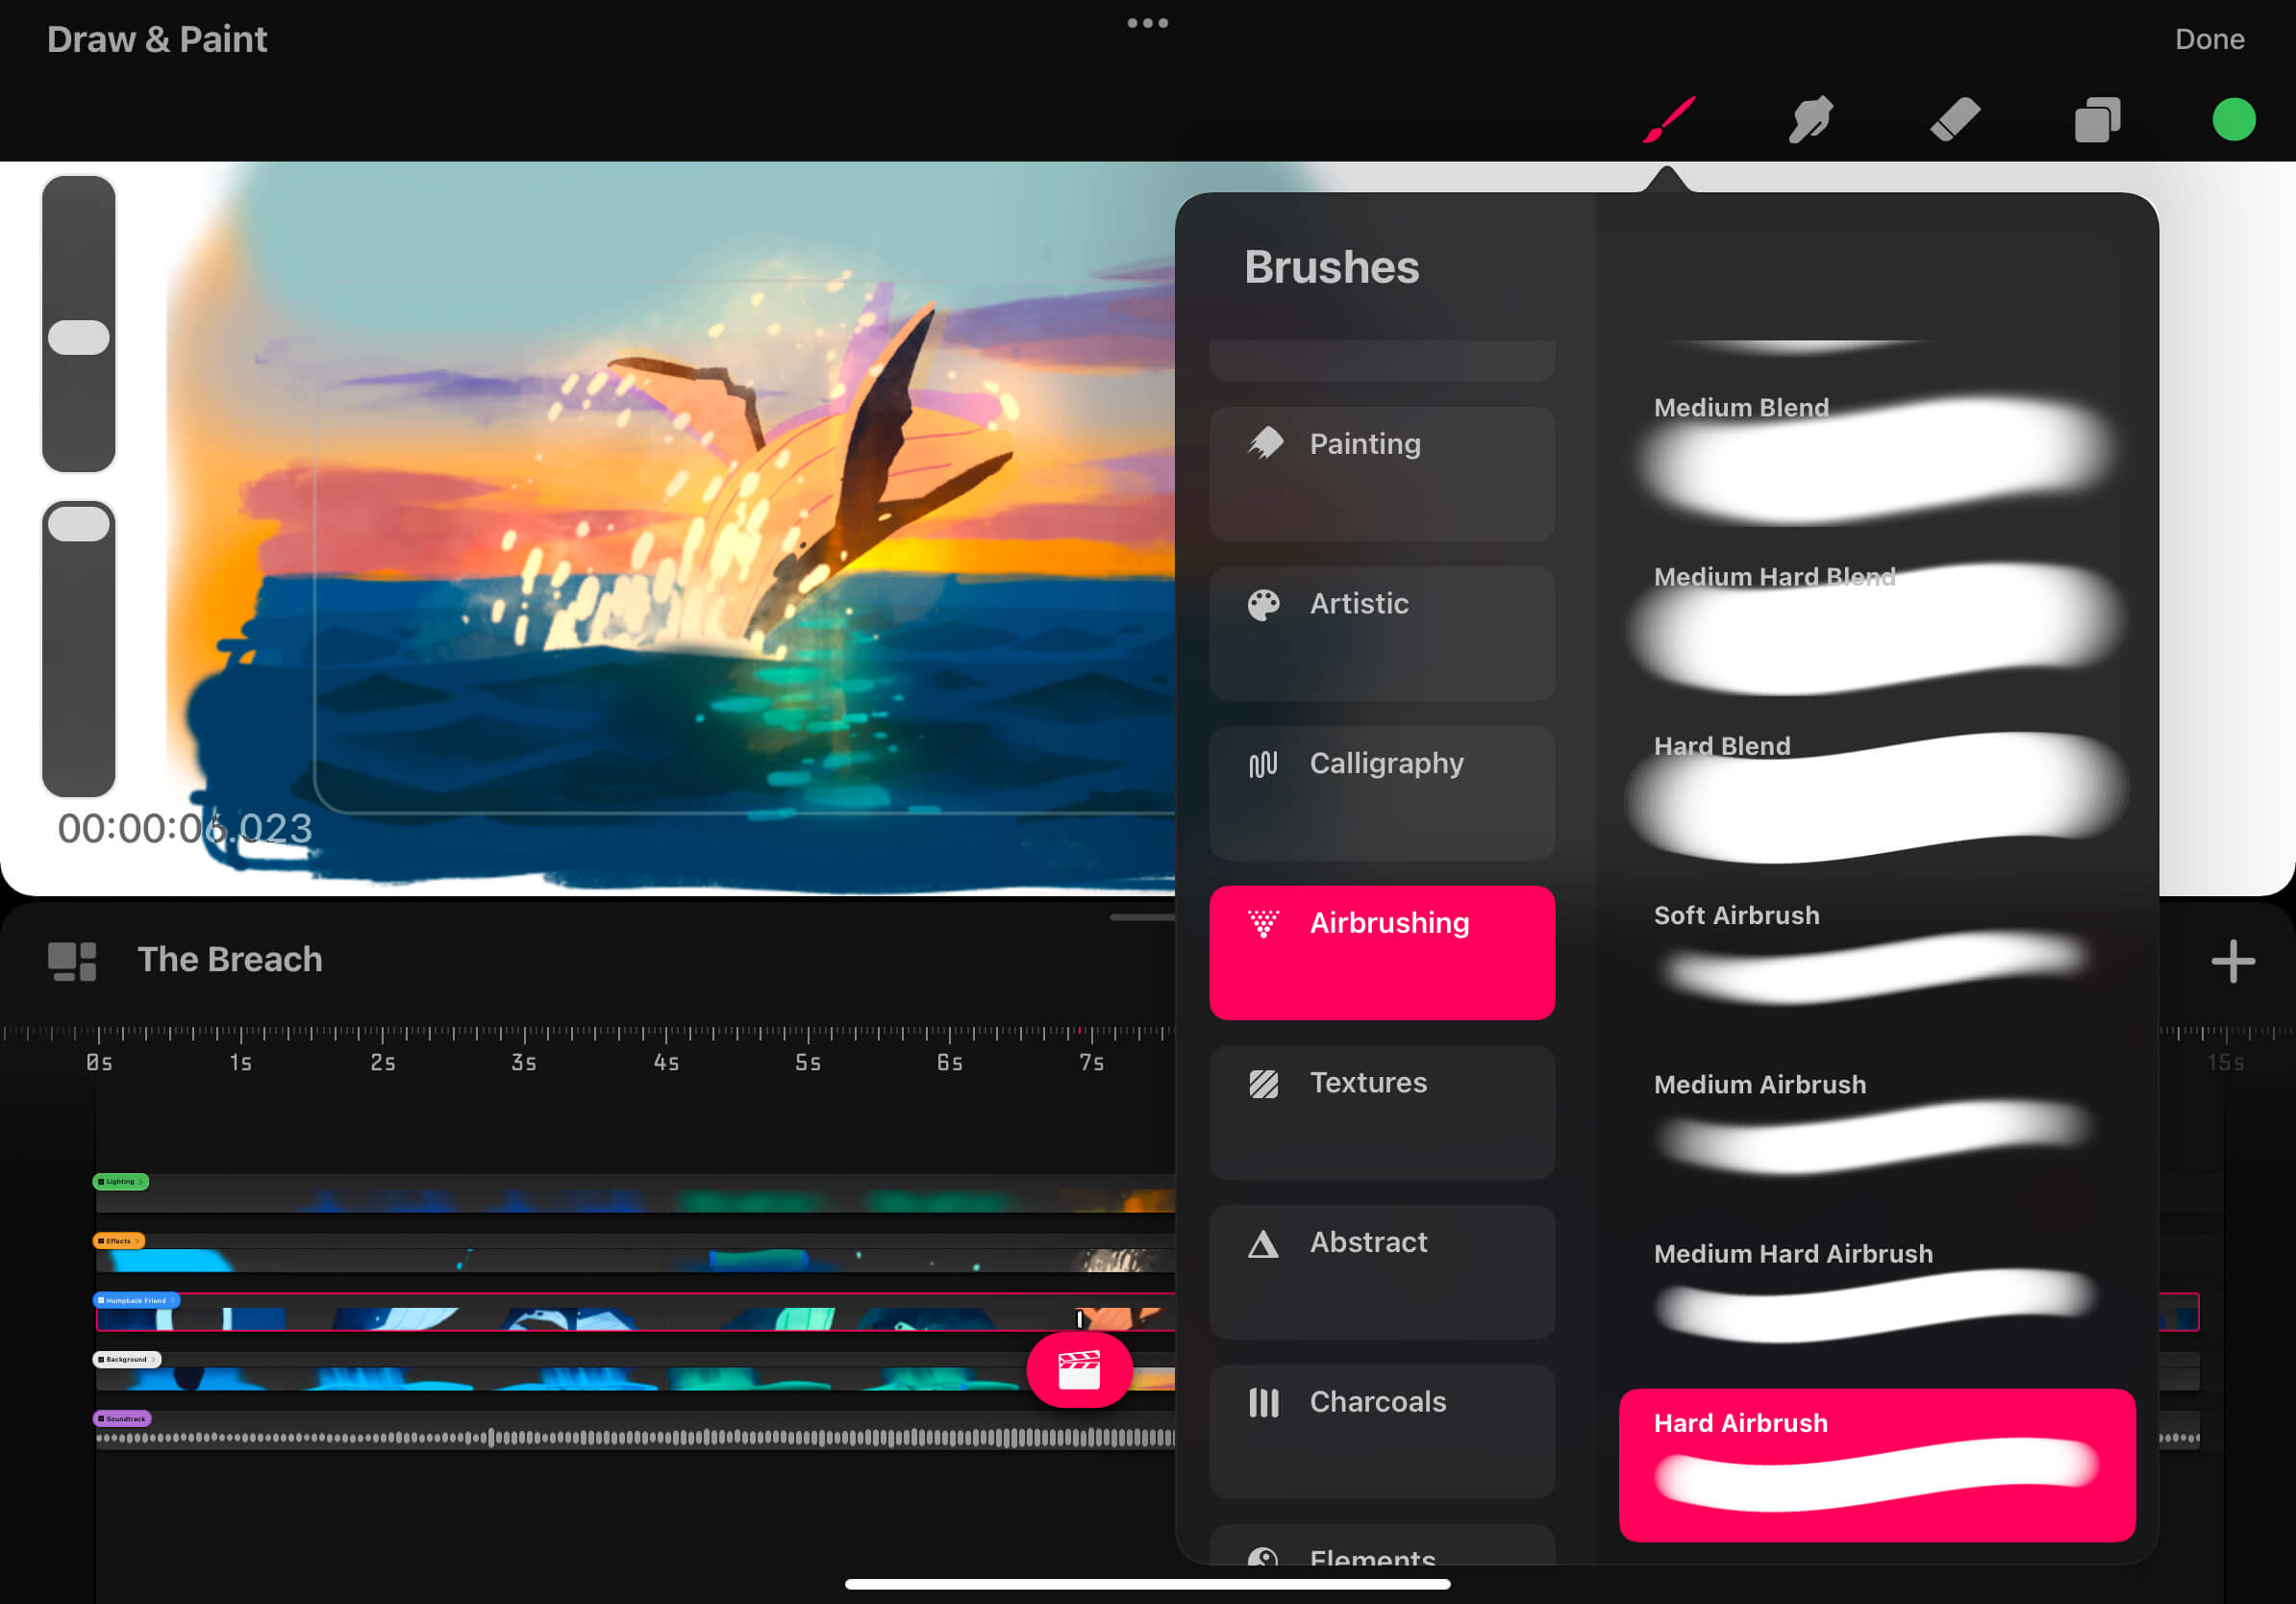This screenshot has height=1604, width=2296.
Task: Open the Calligraphy brush category
Action: [x=1382, y=793]
